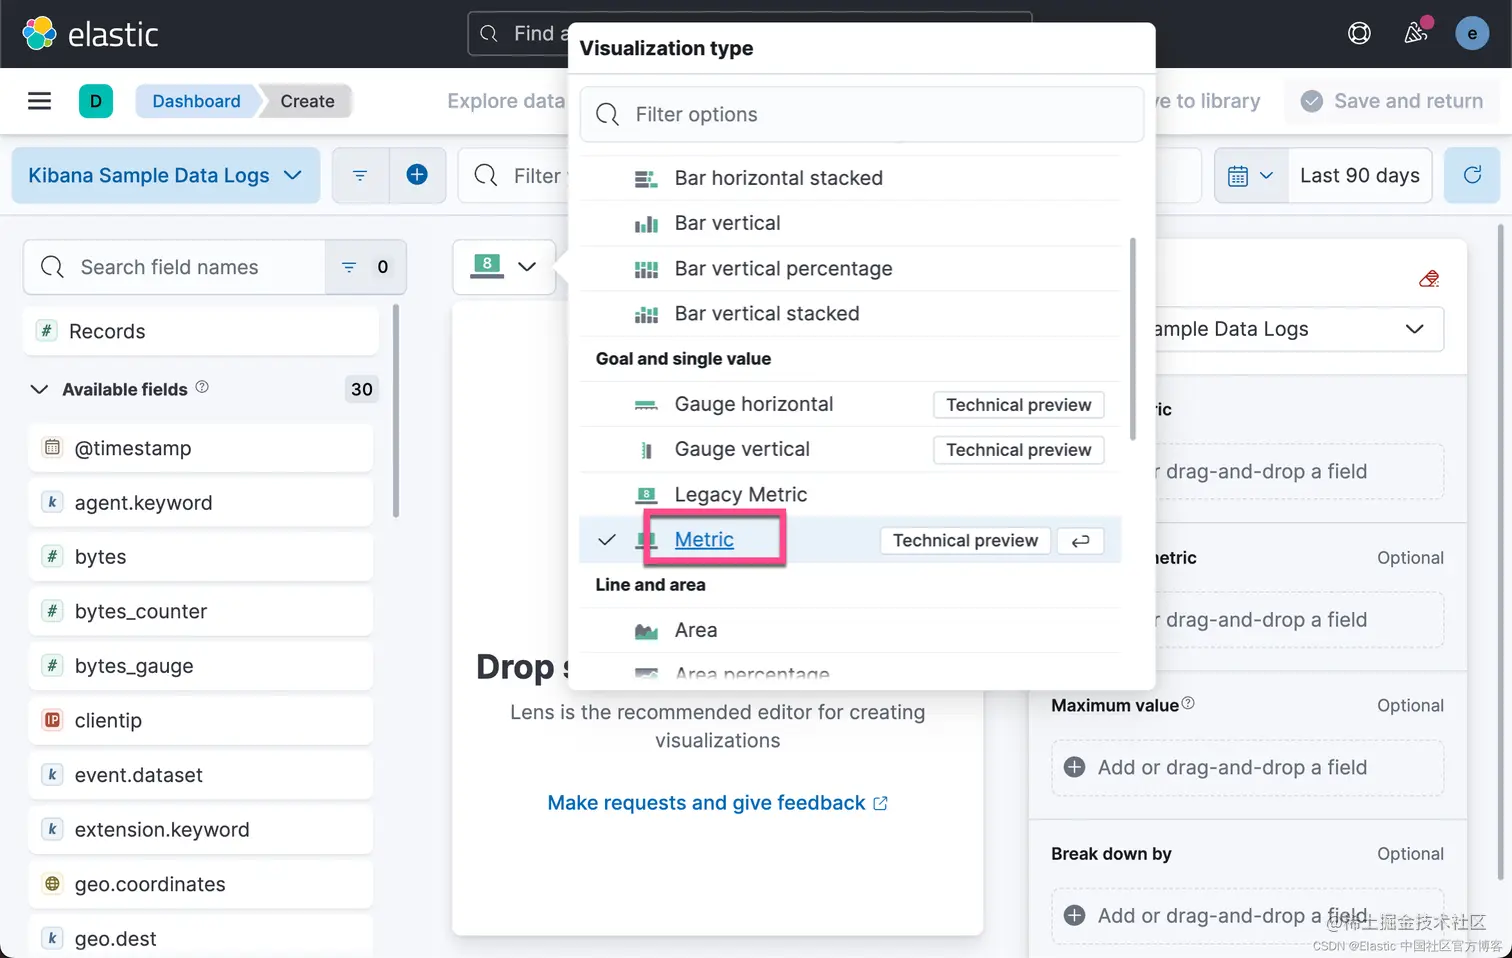Image resolution: width=1512 pixels, height=958 pixels.
Task: Open the main navigation hamburger menu
Action: [x=39, y=101]
